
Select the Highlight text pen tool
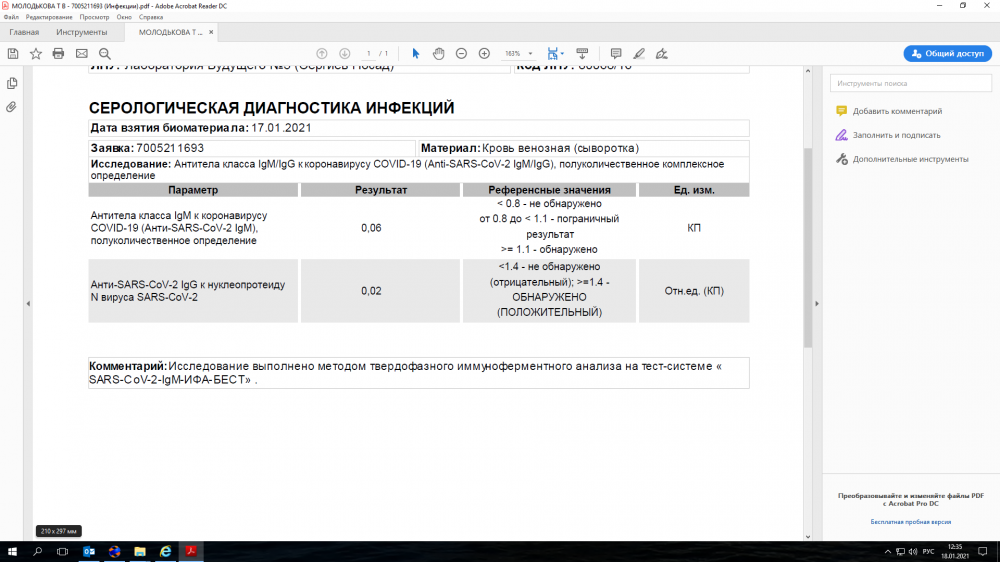pyautogui.click(x=638, y=53)
